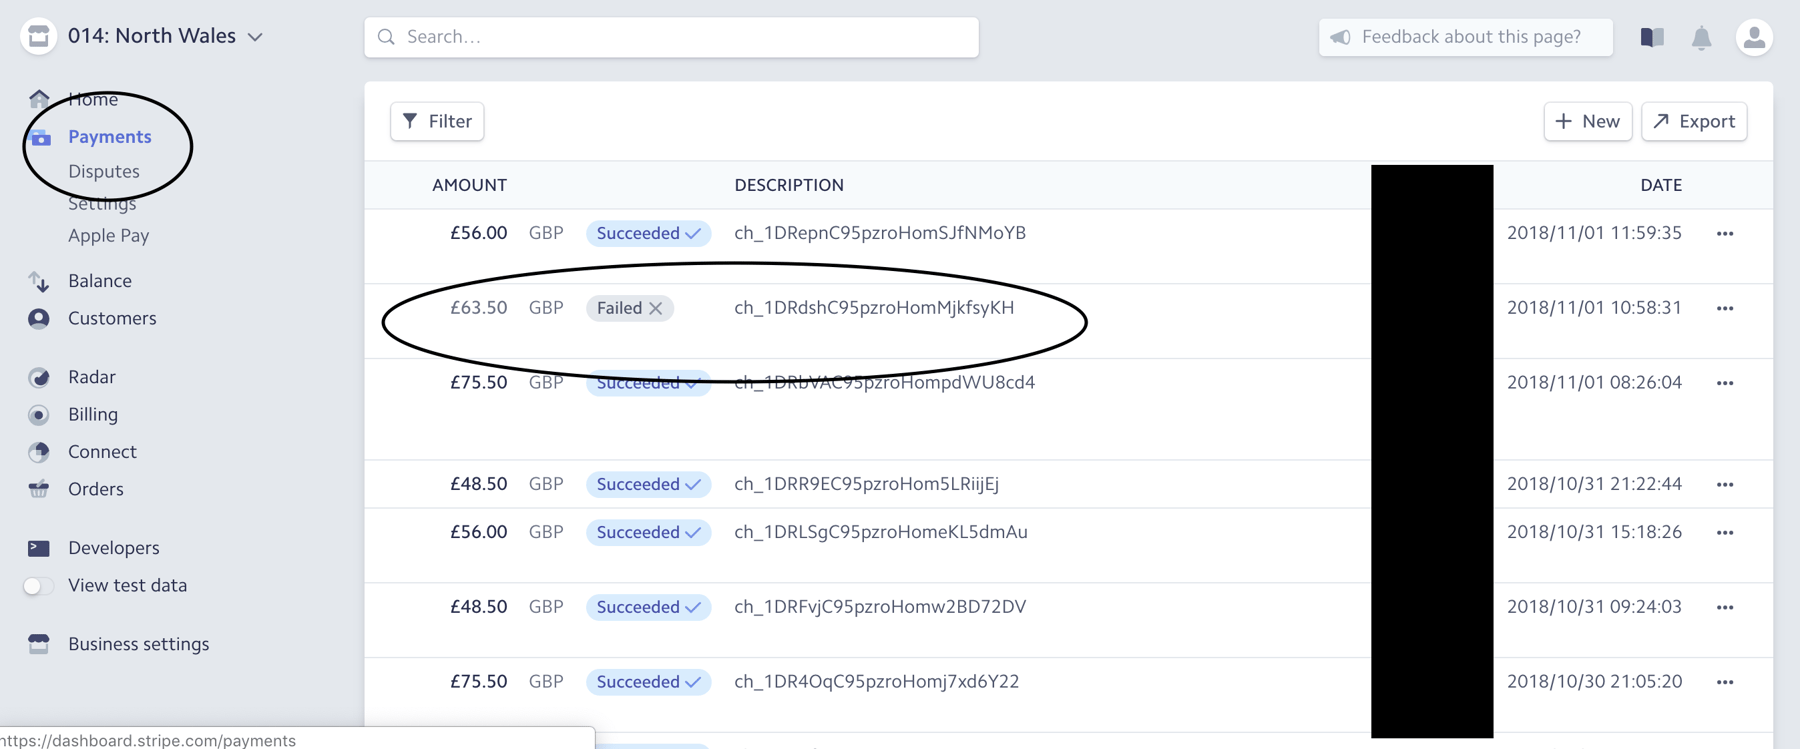This screenshot has height=749, width=1800.
Task: Open Settings under Payments
Action: click(102, 203)
